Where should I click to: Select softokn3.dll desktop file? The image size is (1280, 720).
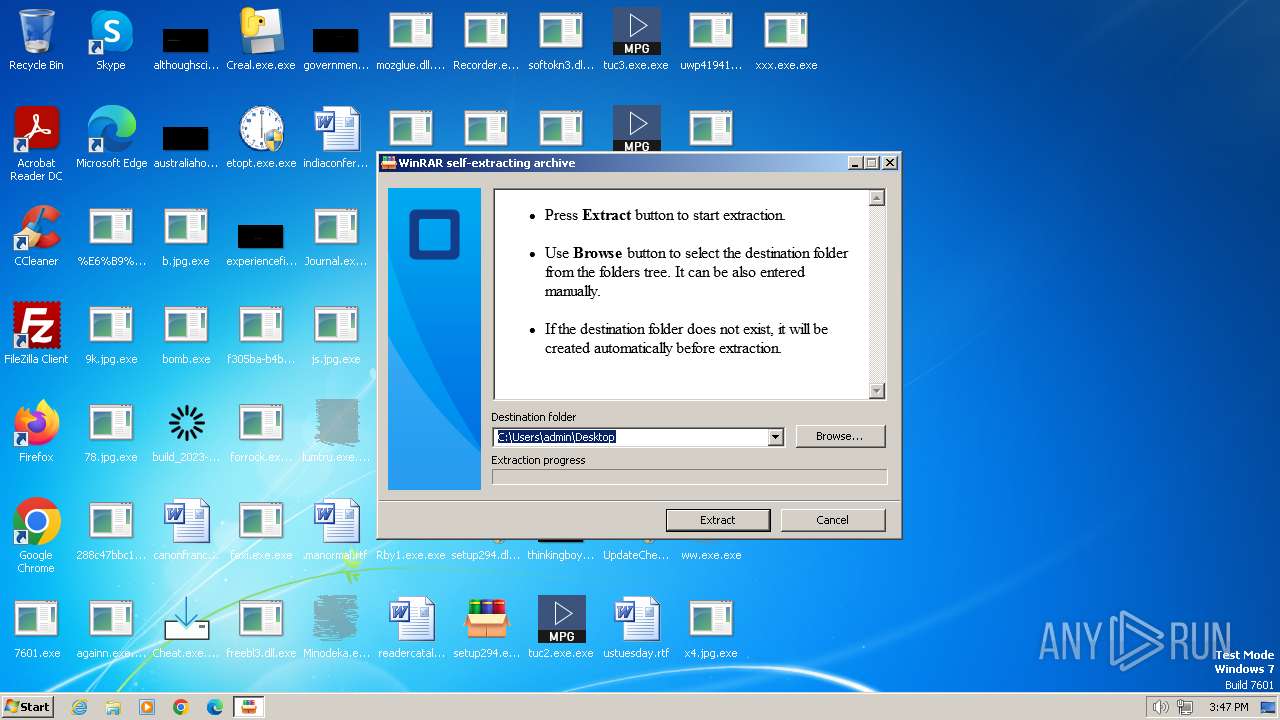point(561,40)
